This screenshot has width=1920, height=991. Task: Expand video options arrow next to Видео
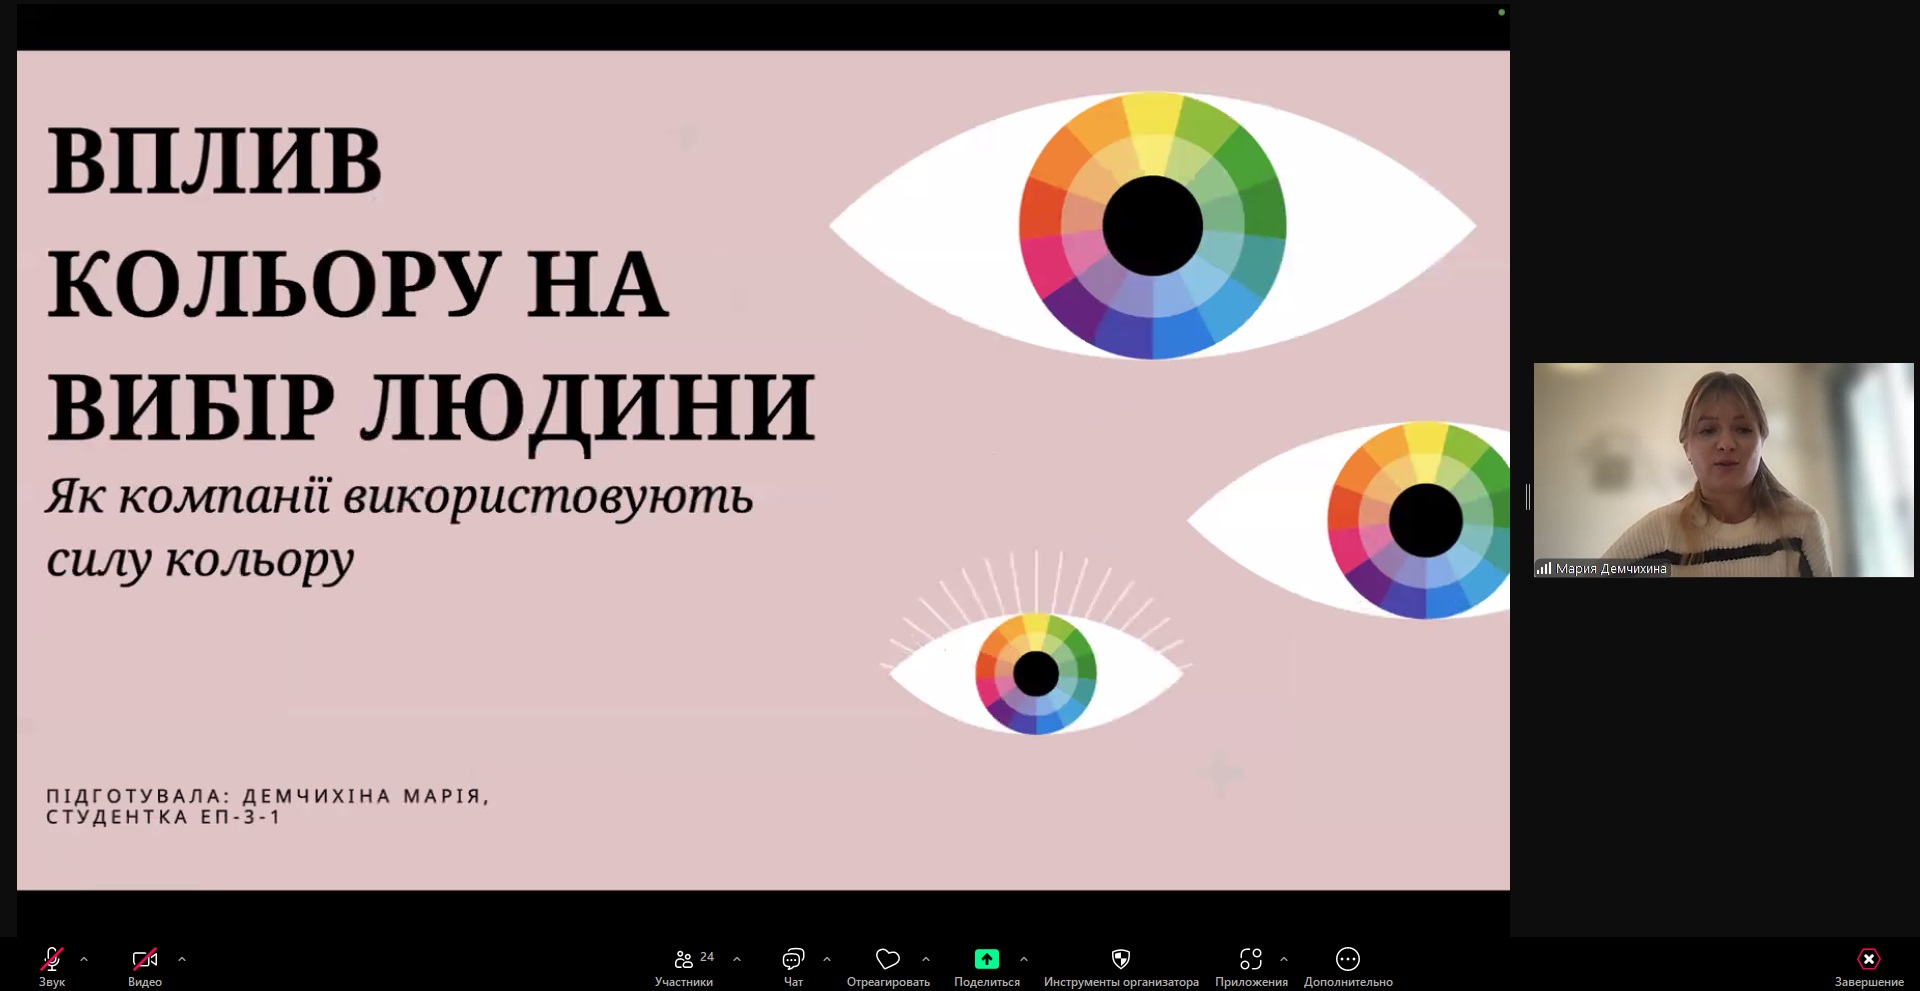(x=182, y=959)
